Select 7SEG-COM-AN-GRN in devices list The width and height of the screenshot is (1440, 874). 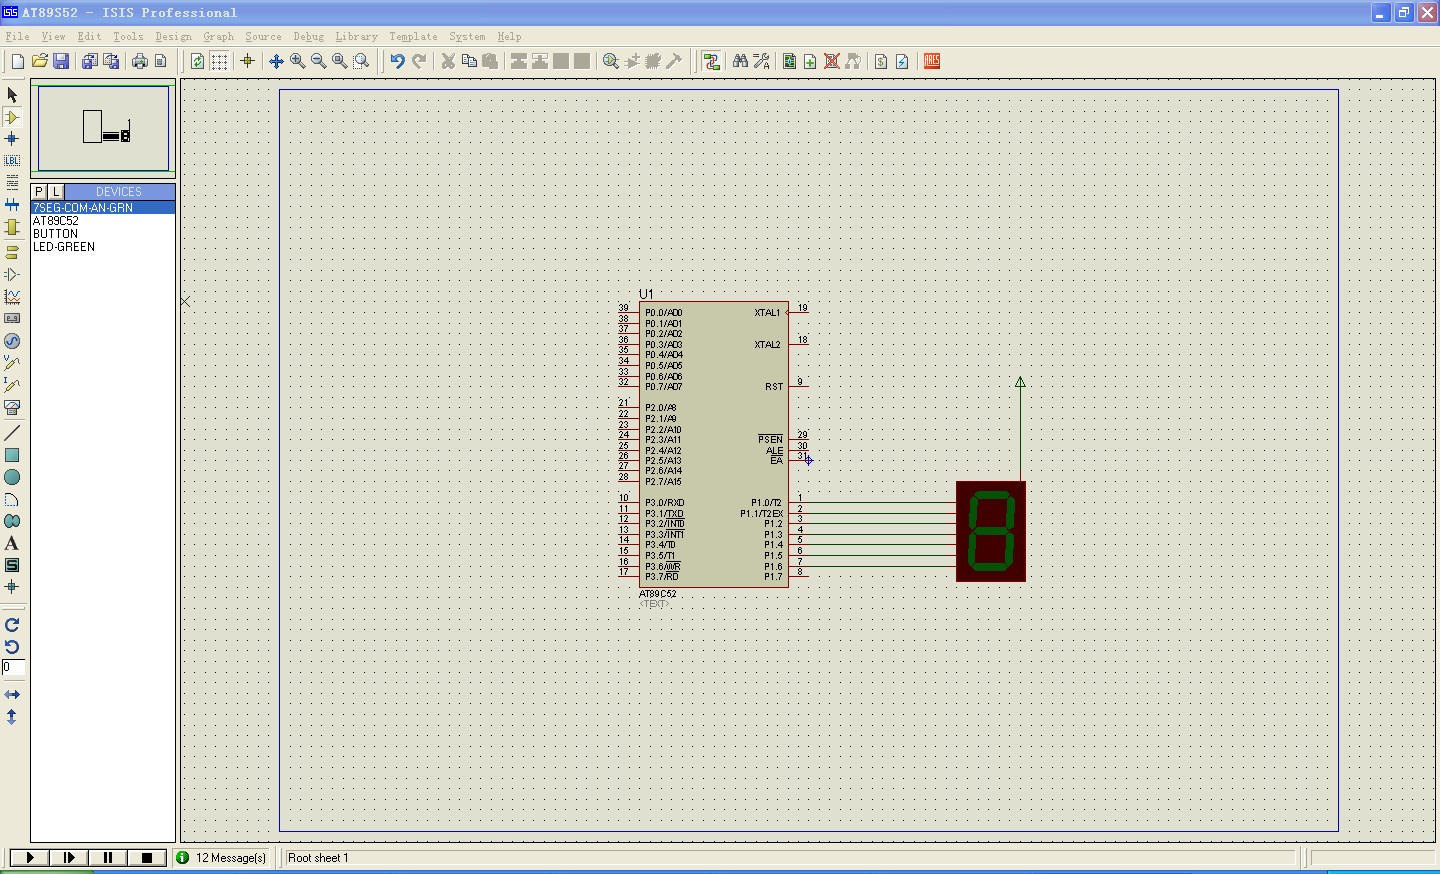103,208
